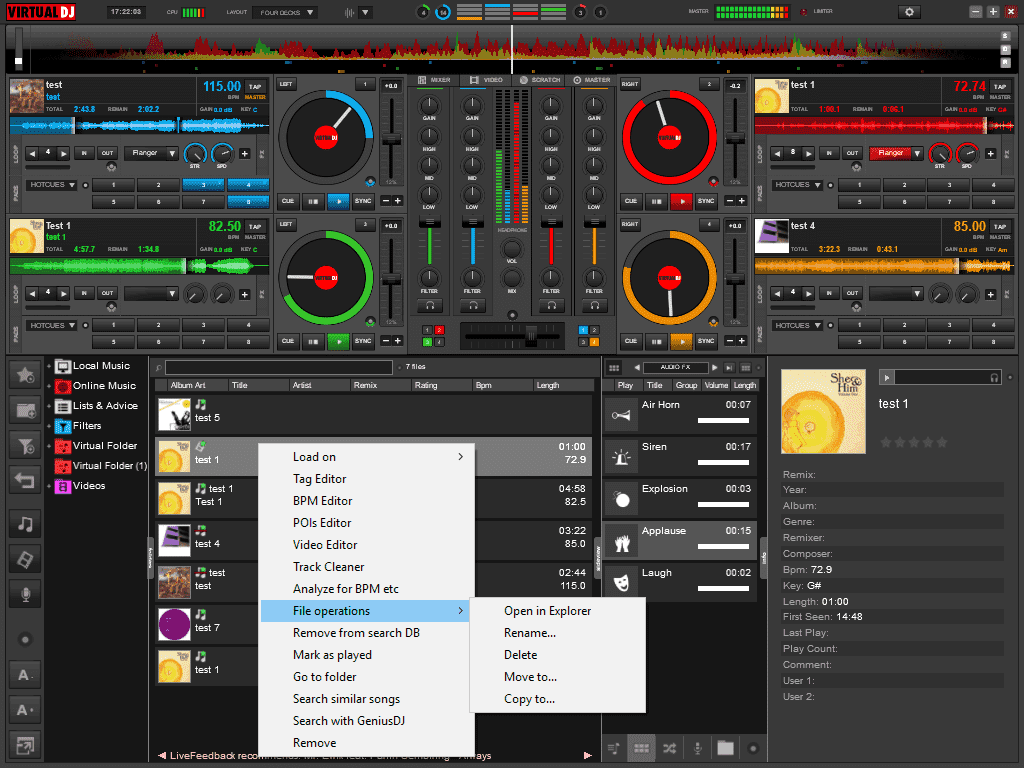Click the filter folder sidebar icon
This screenshot has width=1024, height=768.
(25, 446)
